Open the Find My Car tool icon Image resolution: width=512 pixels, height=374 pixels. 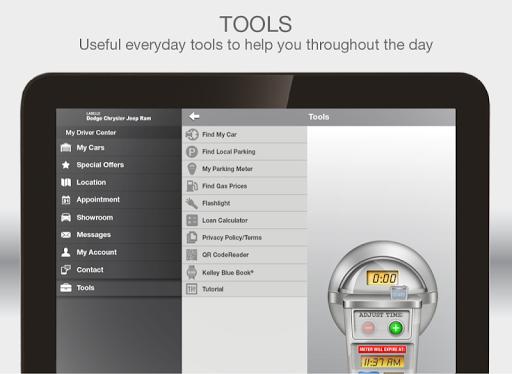click(x=192, y=134)
